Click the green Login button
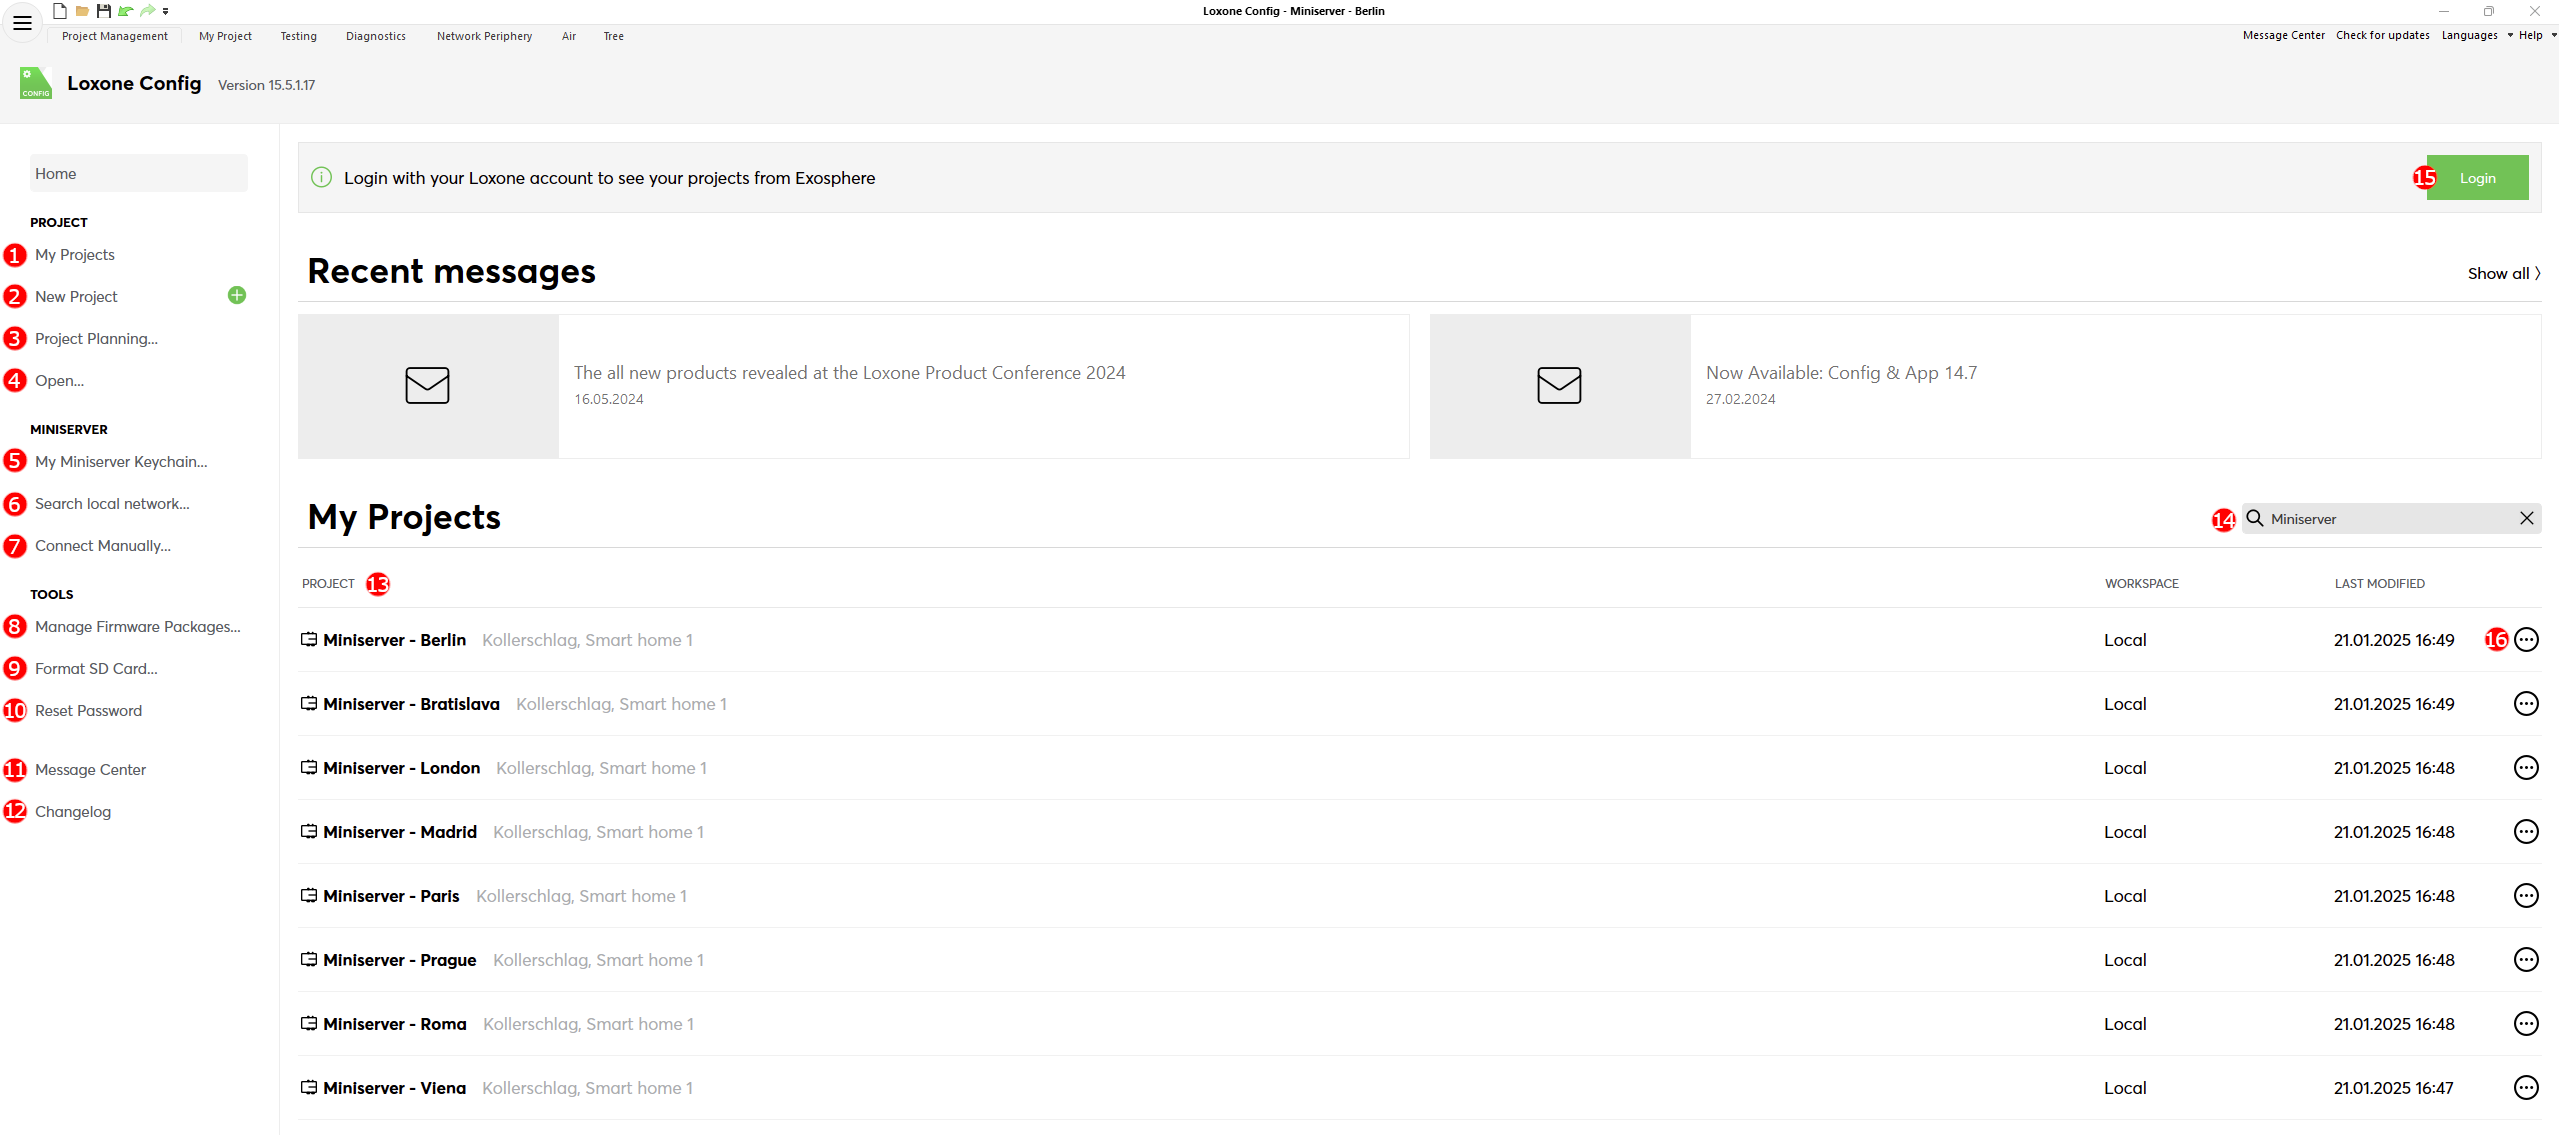Screen dimensions: 2559x1135 tap(2477, 178)
